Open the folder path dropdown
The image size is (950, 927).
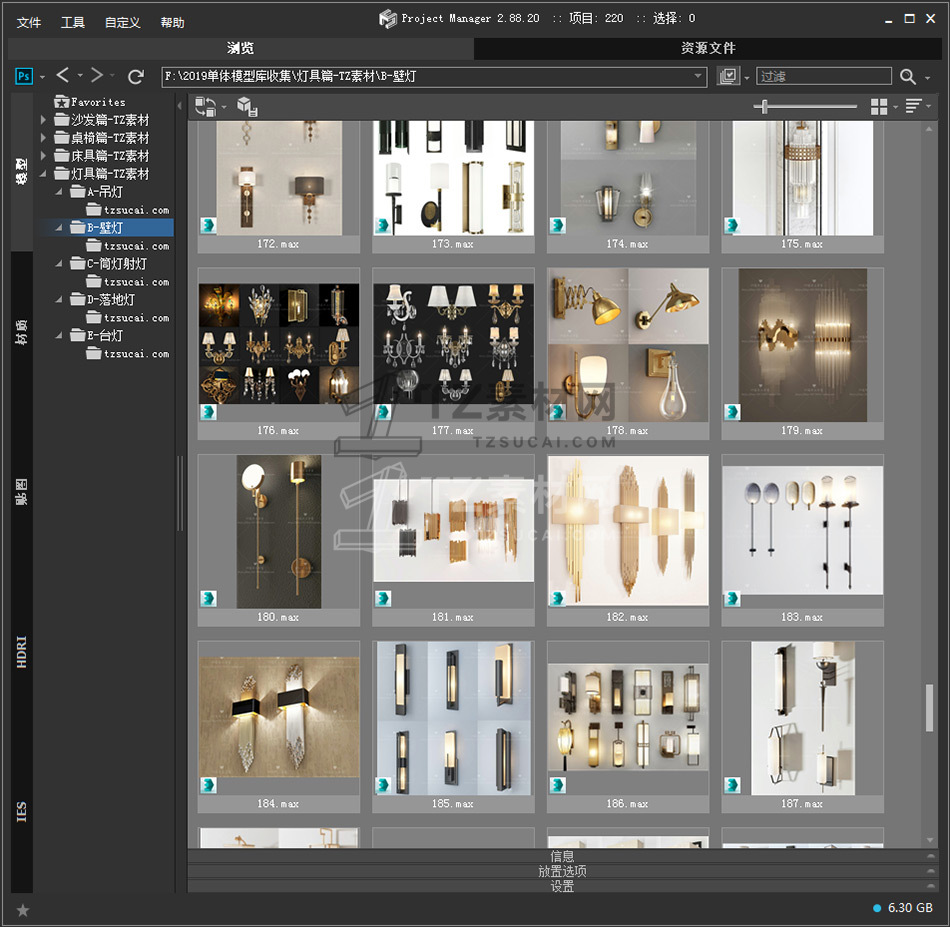tap(699, 76)
